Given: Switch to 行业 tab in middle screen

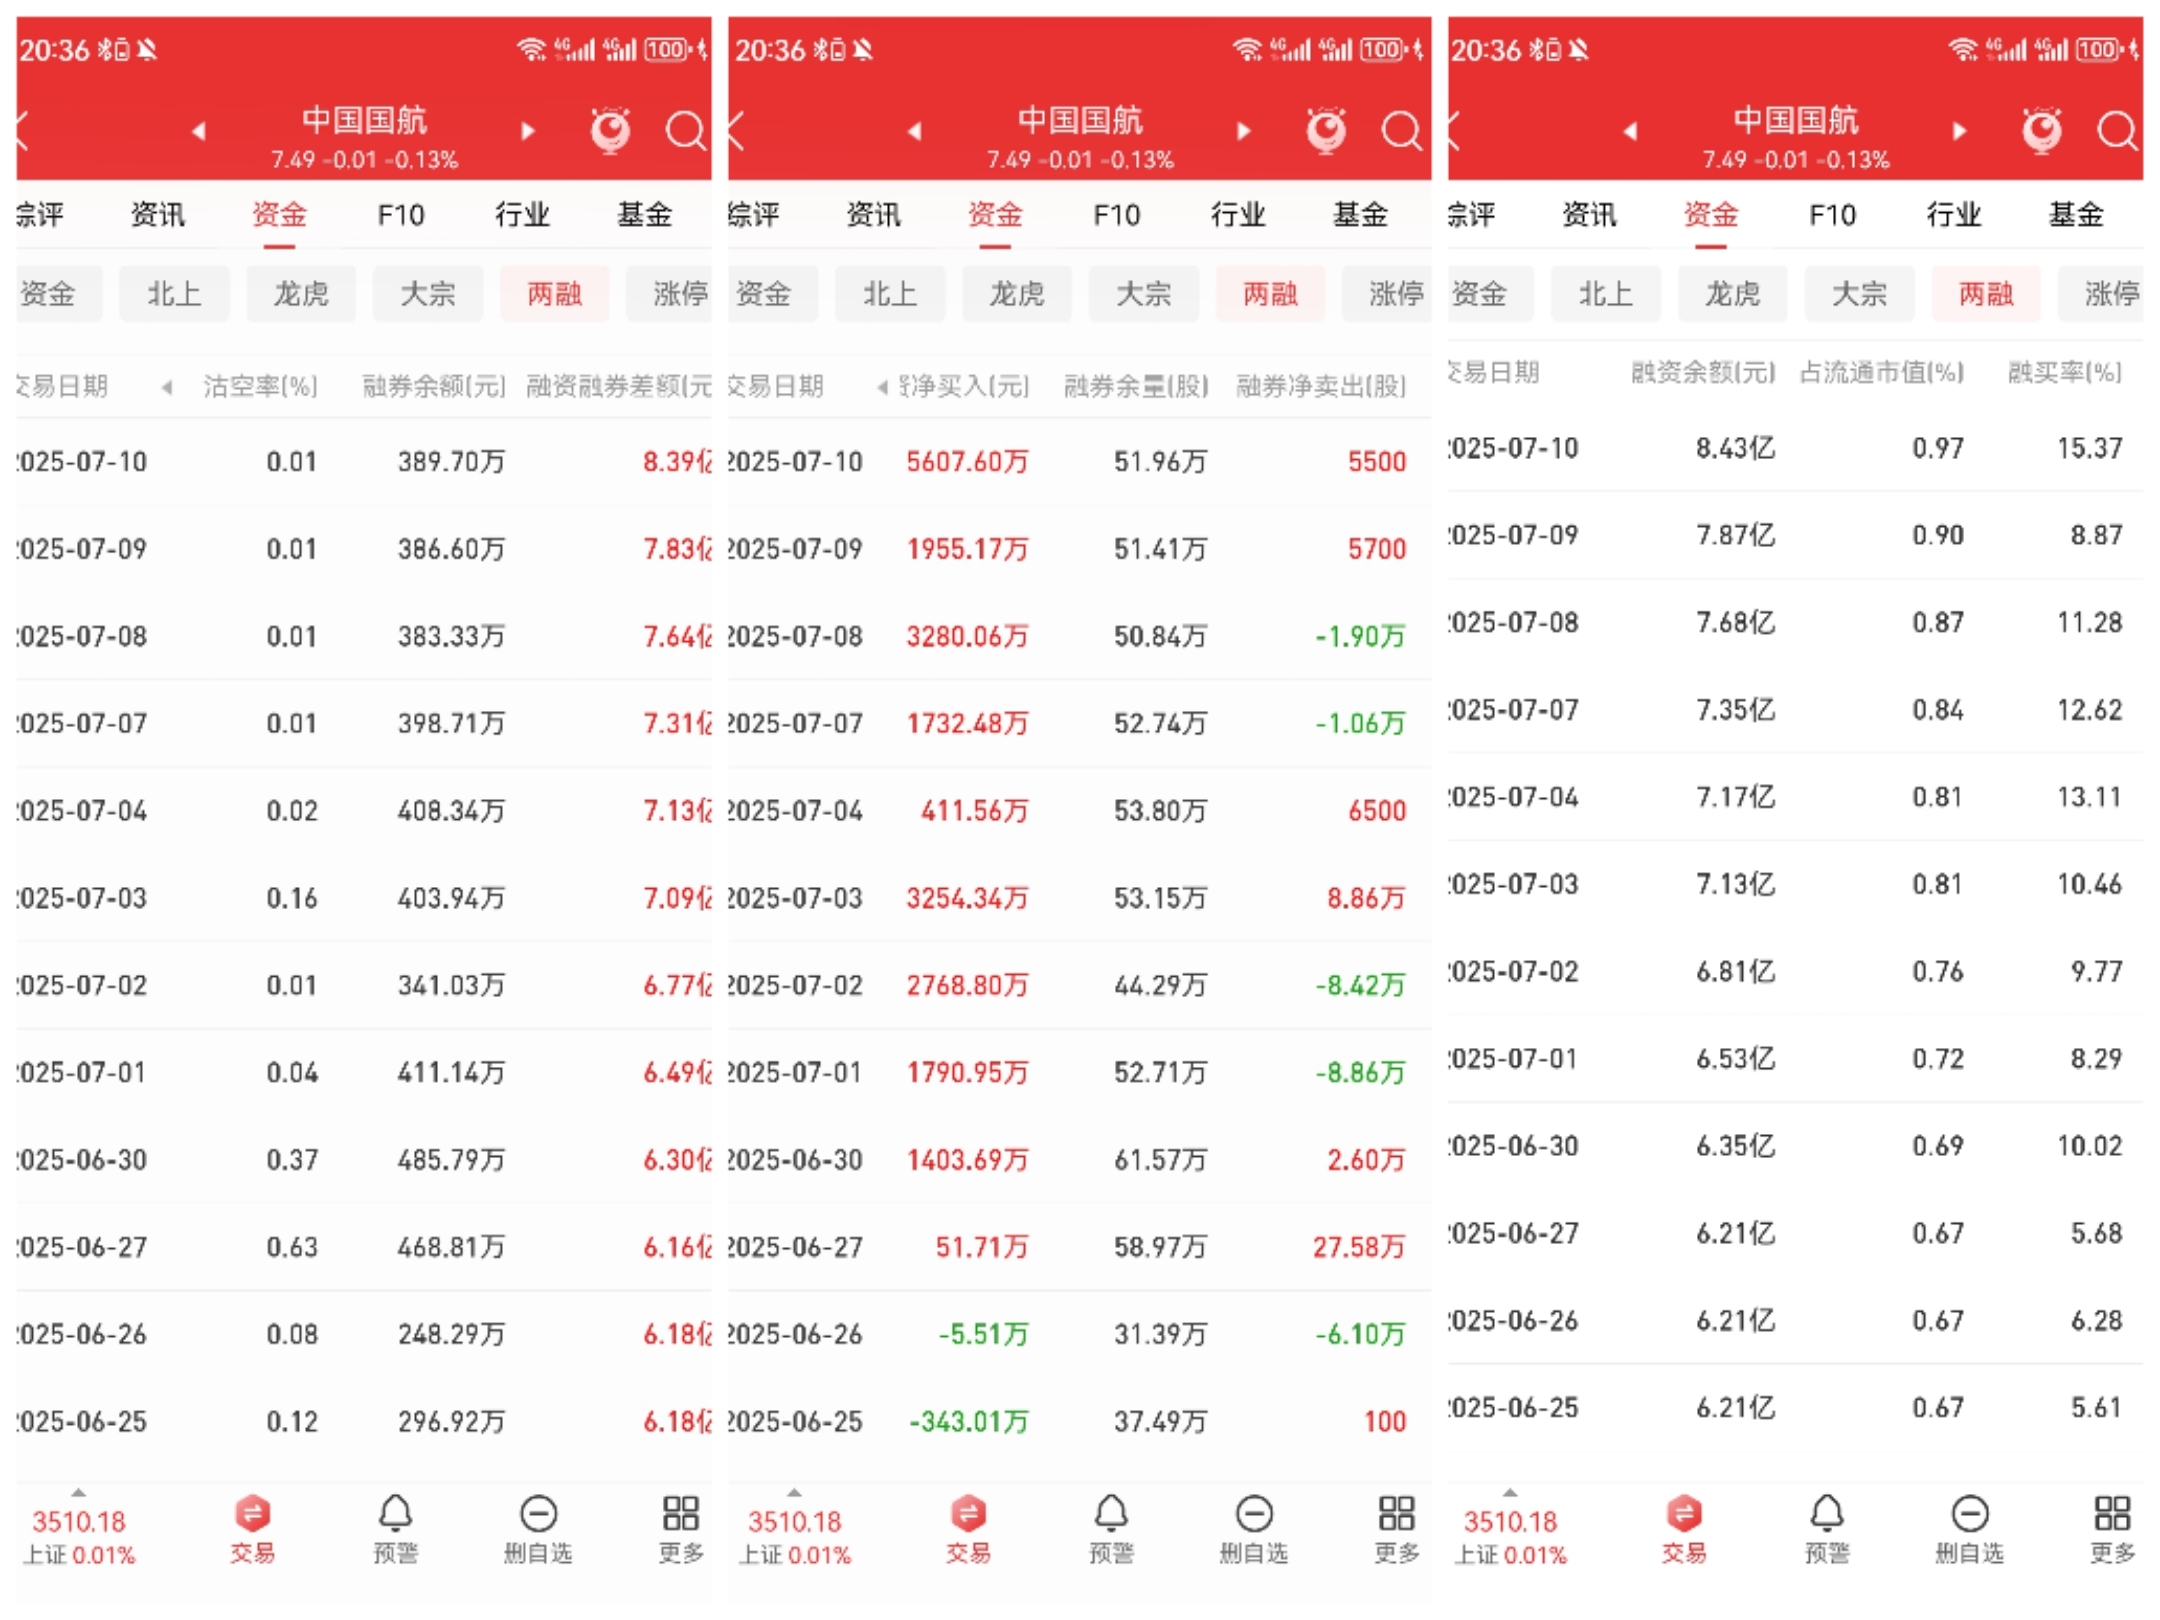Looking at the screenshot, I should [1238, 215].
